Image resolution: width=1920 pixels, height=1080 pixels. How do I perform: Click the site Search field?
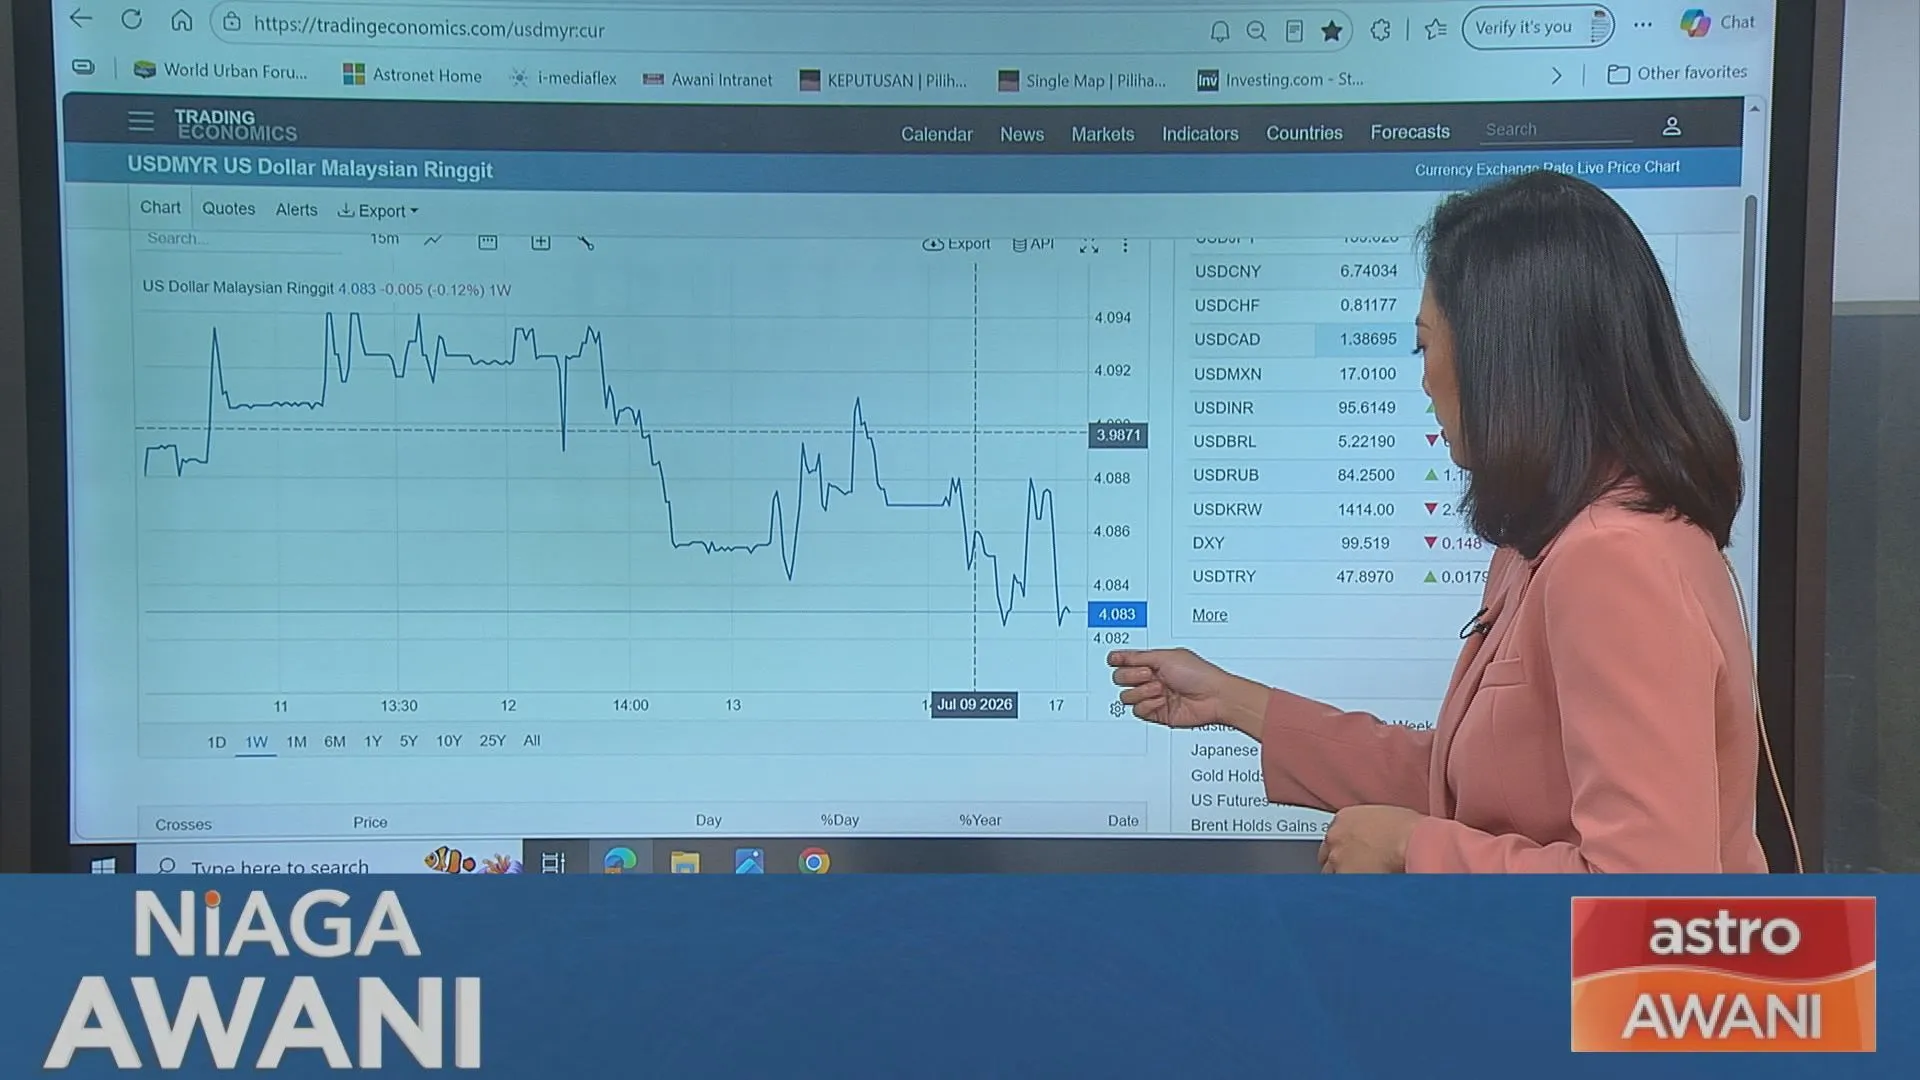(1556, 130)
